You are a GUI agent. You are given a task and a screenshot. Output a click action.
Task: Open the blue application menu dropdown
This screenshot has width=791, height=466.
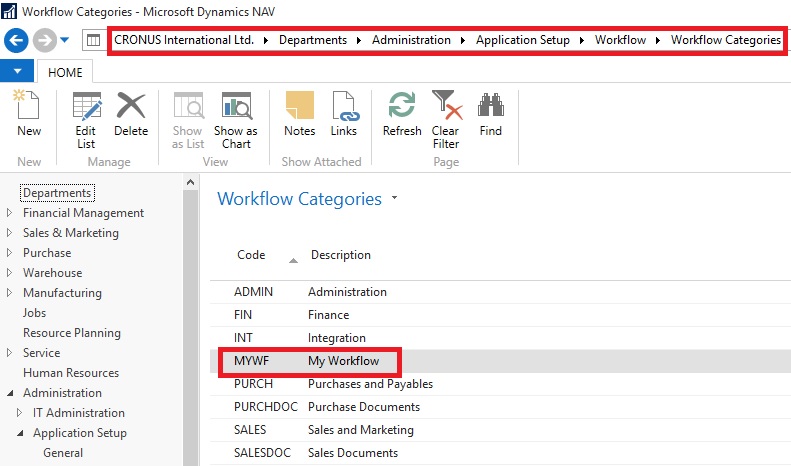tap(17, 72)
